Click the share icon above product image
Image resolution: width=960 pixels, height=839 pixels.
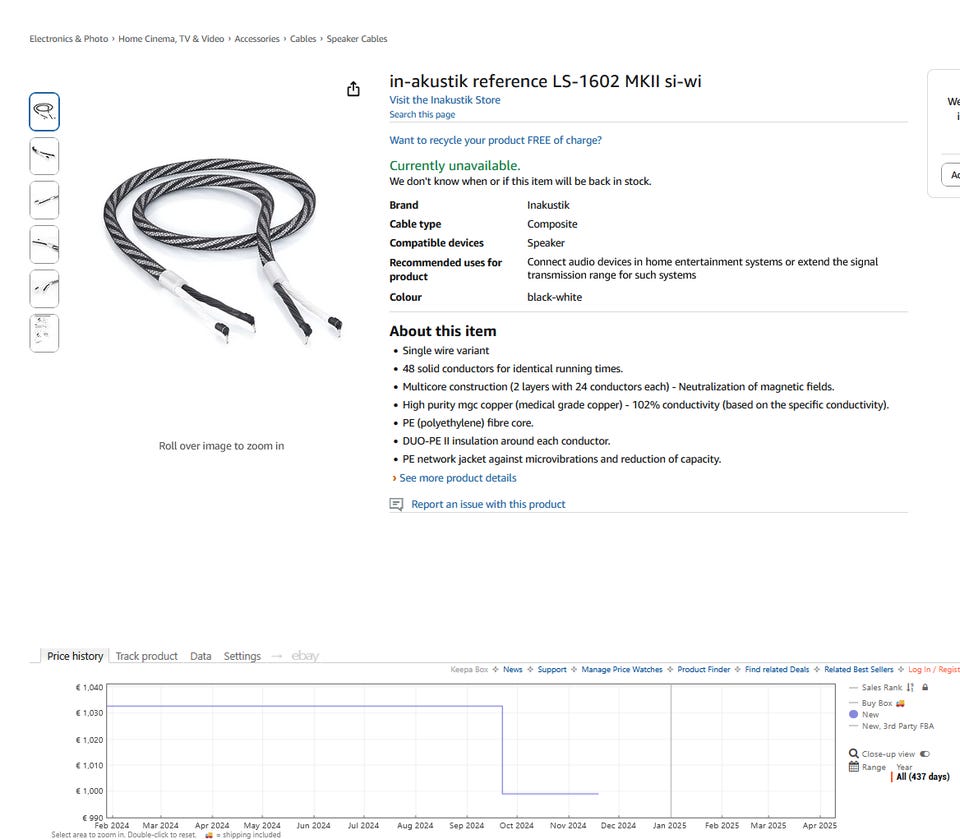[x=353, y=90]
